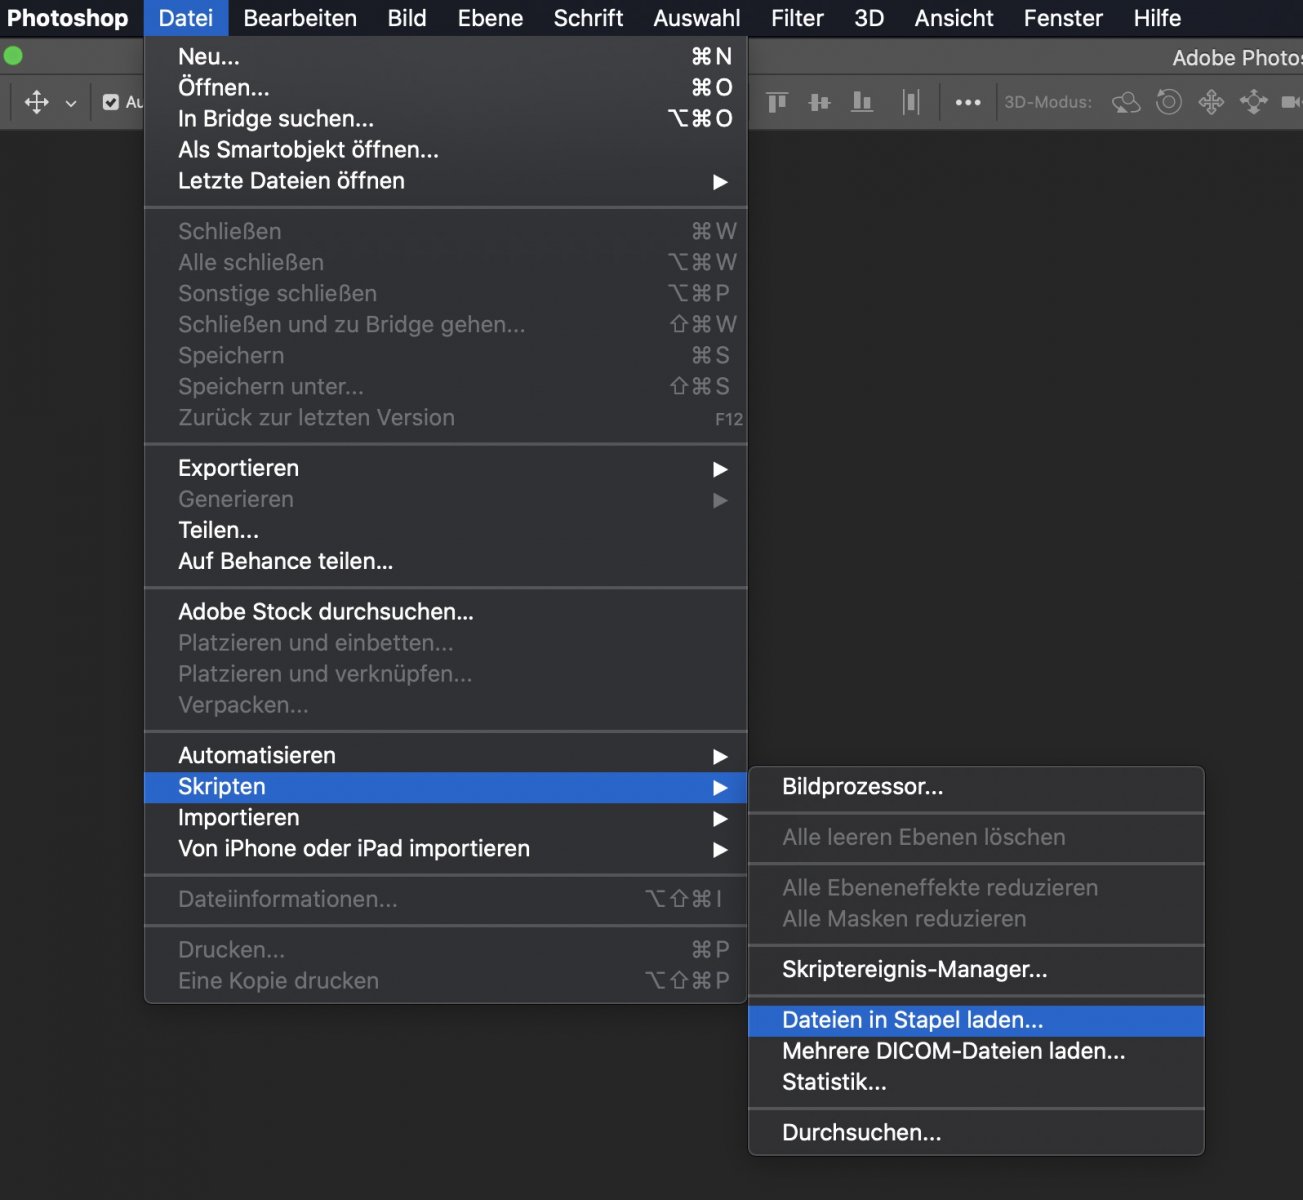Image resolution: width=1303 pixels, height=1200 pixels.
Task: Choose Öffnen... from the Datei menu
Action: 446,88
